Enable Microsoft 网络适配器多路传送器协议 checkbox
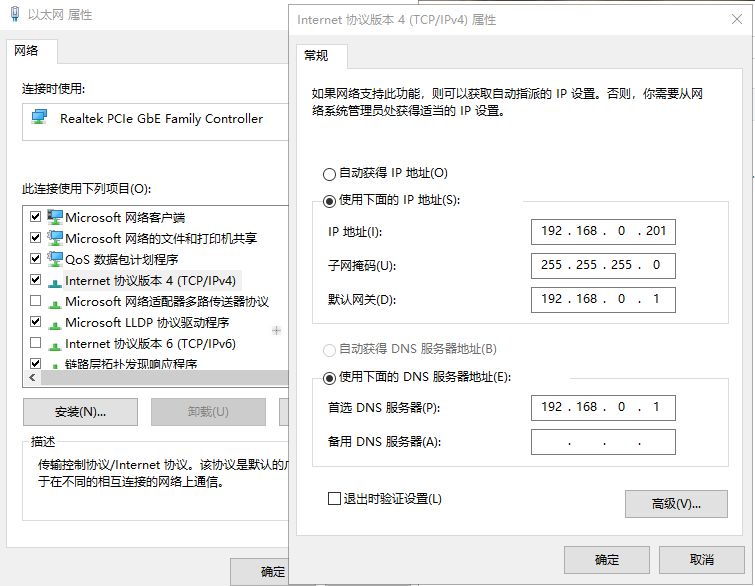The width and height of the screenshot is (755, 586). coord(36,301)
